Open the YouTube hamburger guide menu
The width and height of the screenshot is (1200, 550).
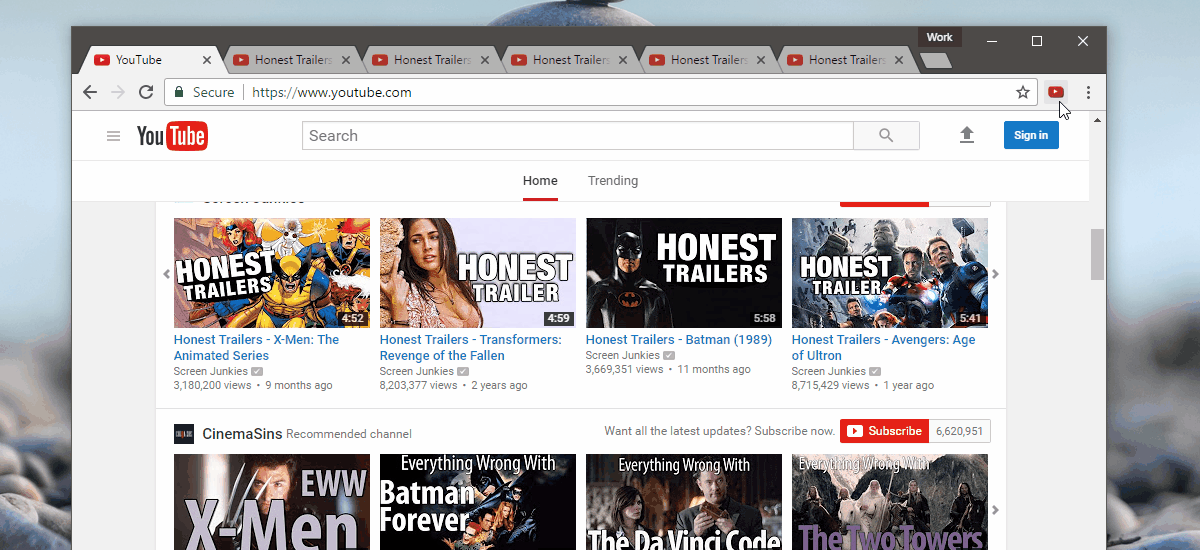coord(113,136)
